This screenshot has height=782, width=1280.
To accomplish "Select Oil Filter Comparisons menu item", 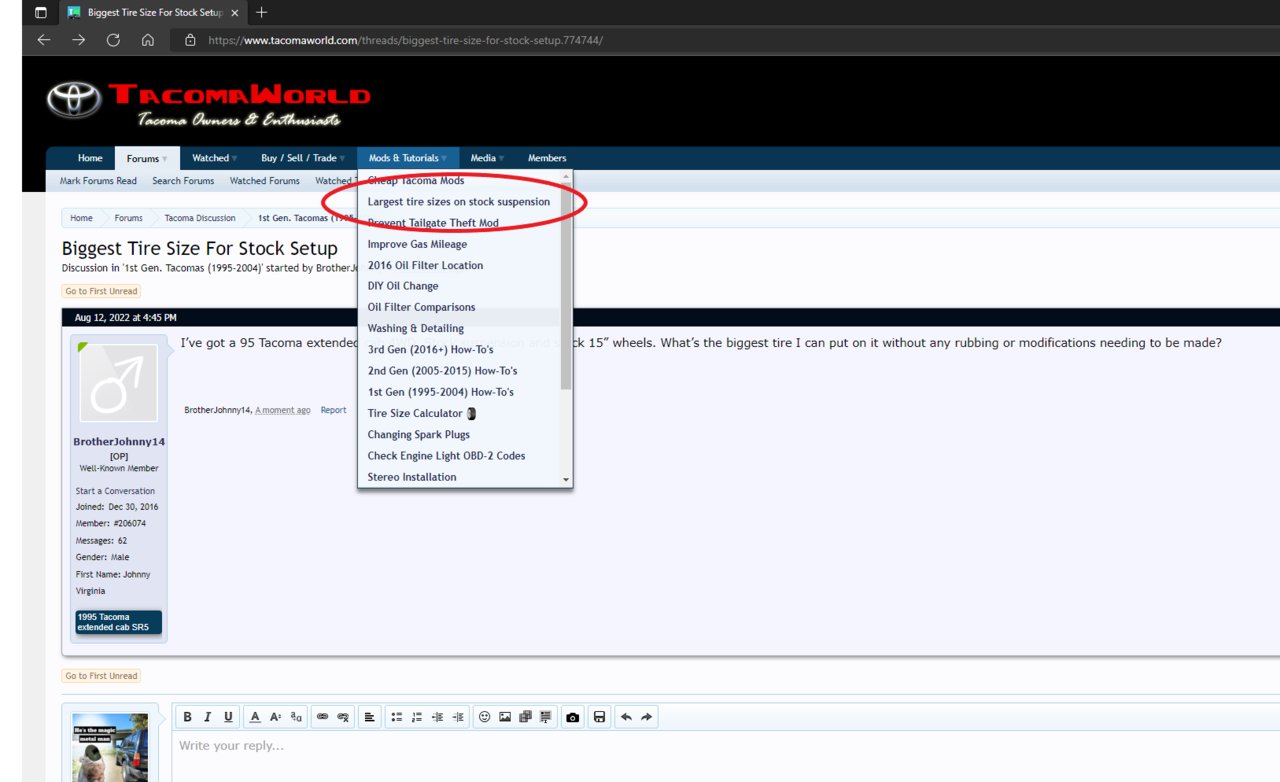I will [421, 307].
